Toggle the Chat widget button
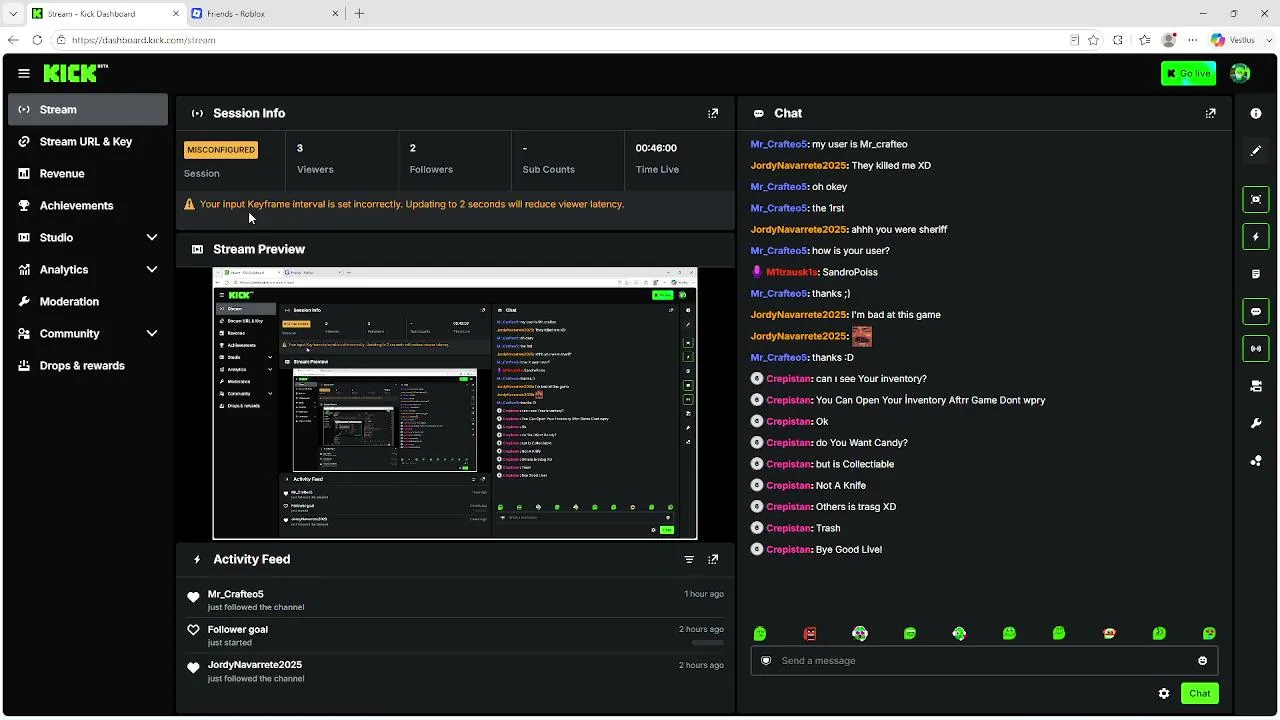This screenshot has width=1280, height=720. coord(1256,311)
